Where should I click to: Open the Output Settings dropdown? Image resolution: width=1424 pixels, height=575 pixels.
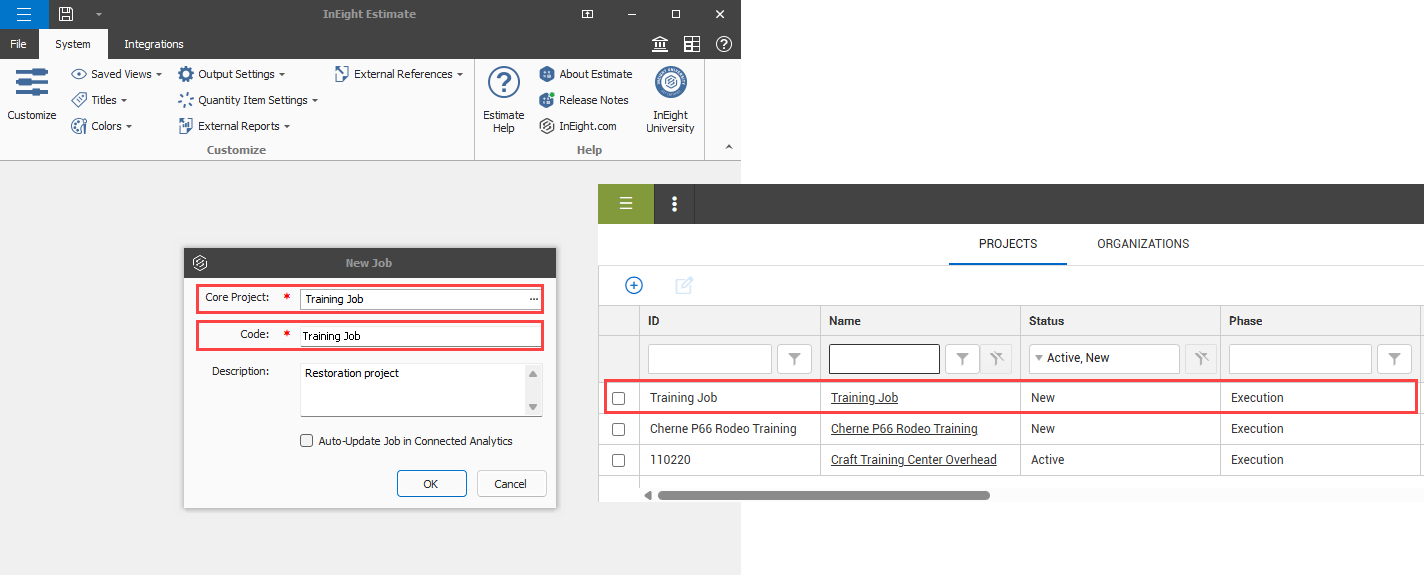(x=232, y=74)
